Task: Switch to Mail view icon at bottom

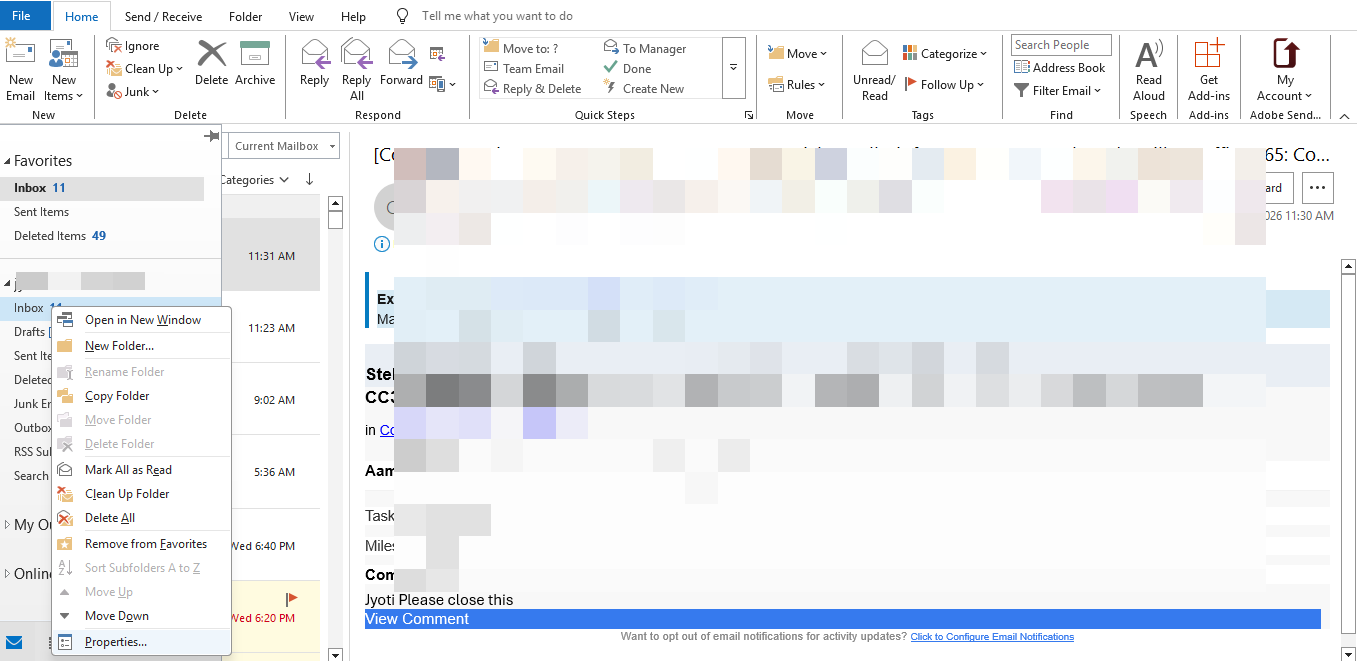Action: [x=14, y=642]
